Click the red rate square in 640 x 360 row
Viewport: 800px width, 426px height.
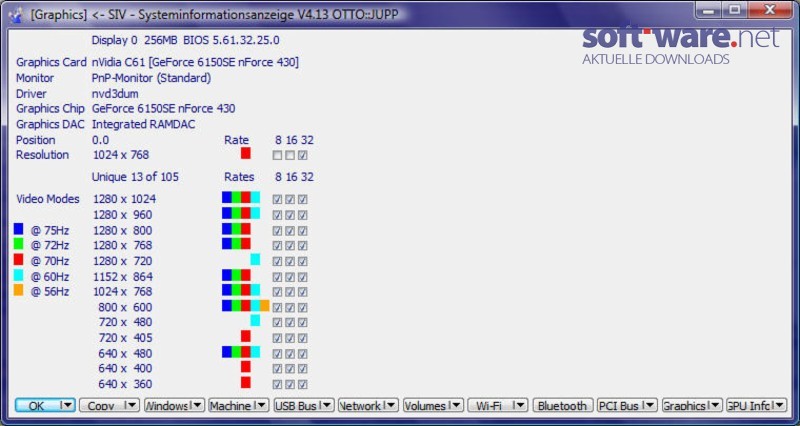[245, 382]
